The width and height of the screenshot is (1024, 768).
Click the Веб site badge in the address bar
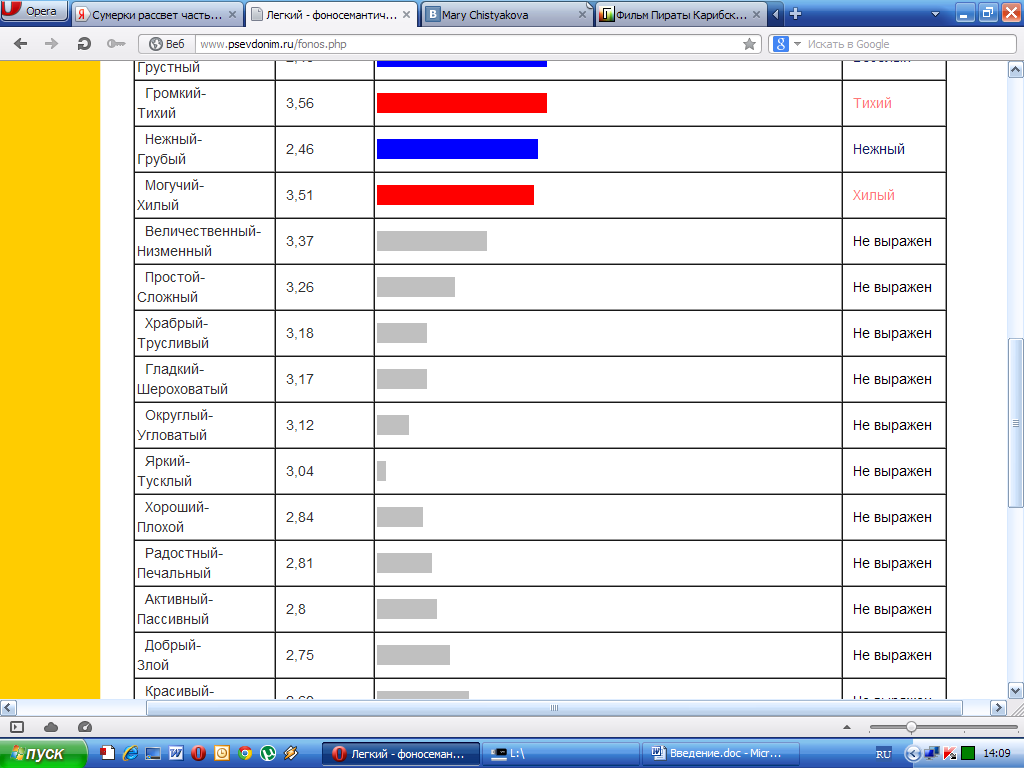tap(167, 44)
